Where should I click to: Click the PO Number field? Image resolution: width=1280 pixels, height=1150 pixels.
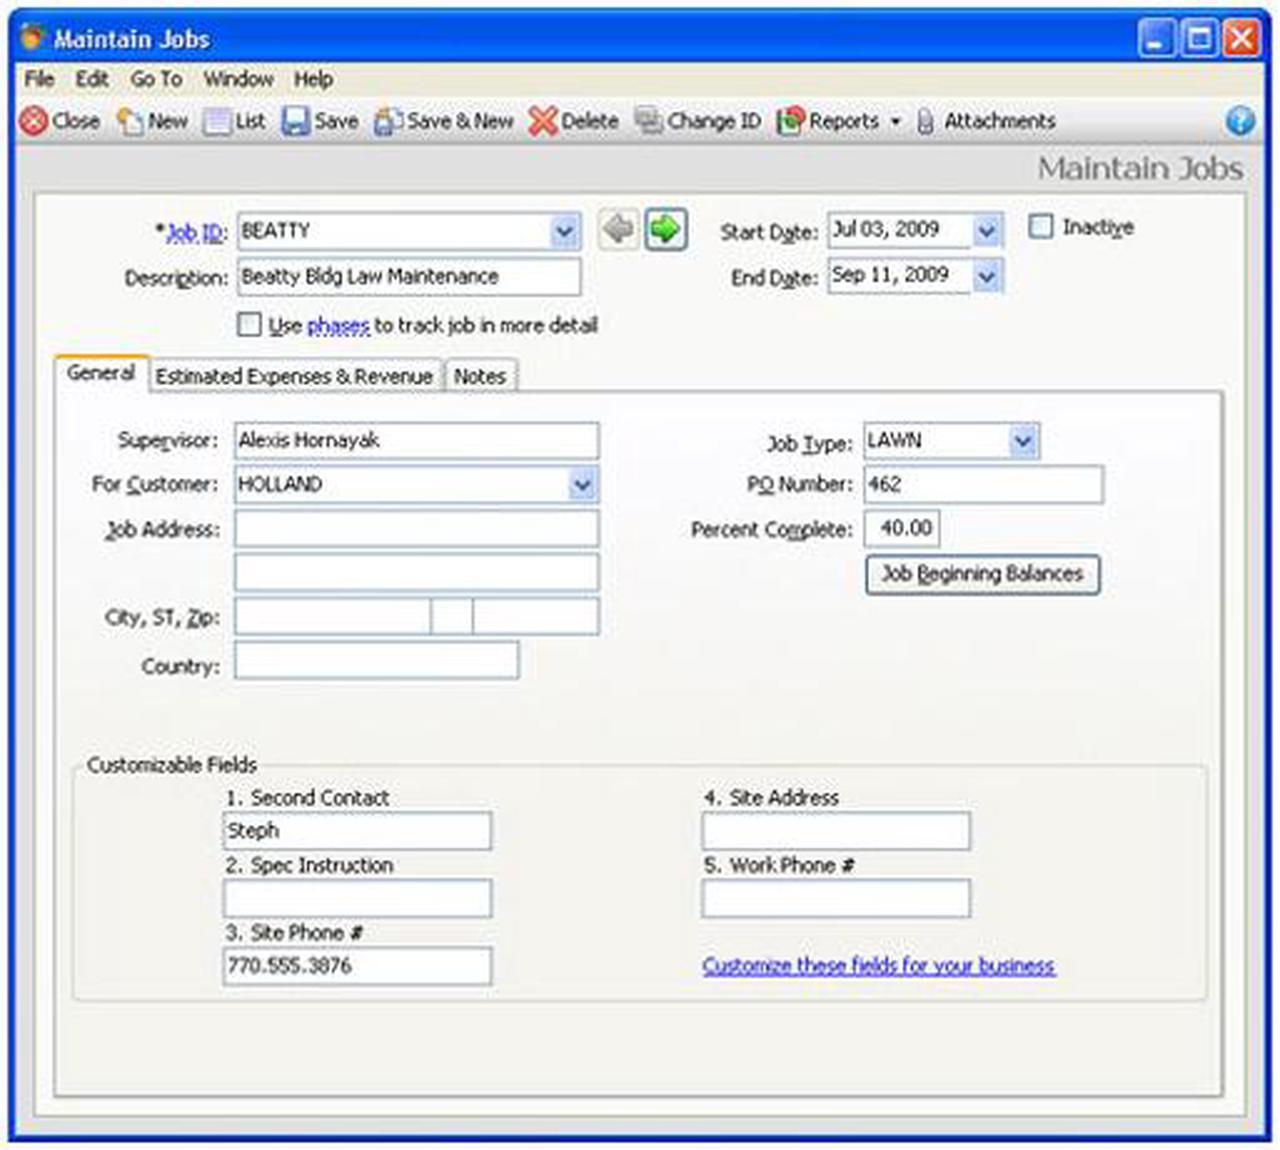pos(983,484)
